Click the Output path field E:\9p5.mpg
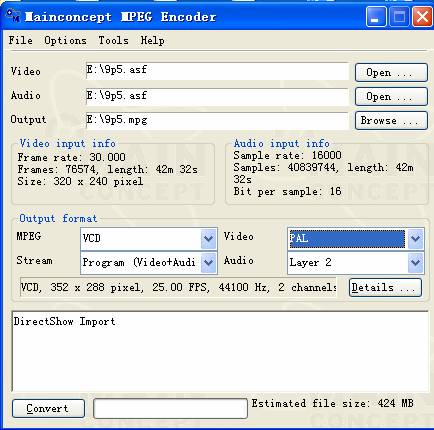 [217, 120]
